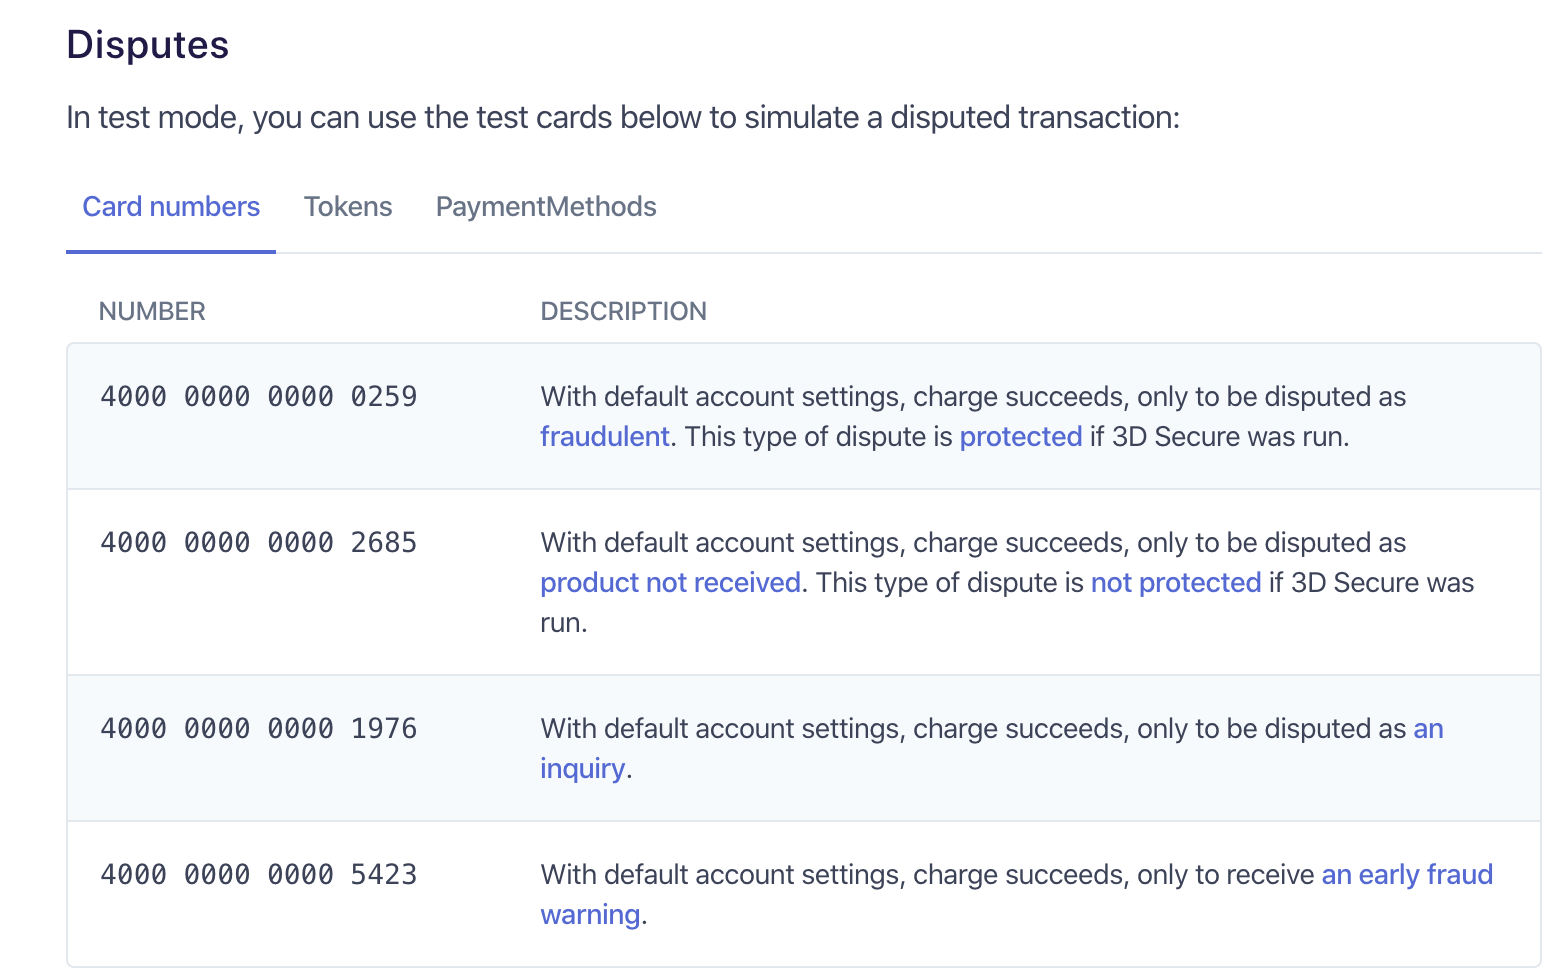Select the PaymentMethods tab
Screen dimensions: 1562x978
tap(546, 207)
